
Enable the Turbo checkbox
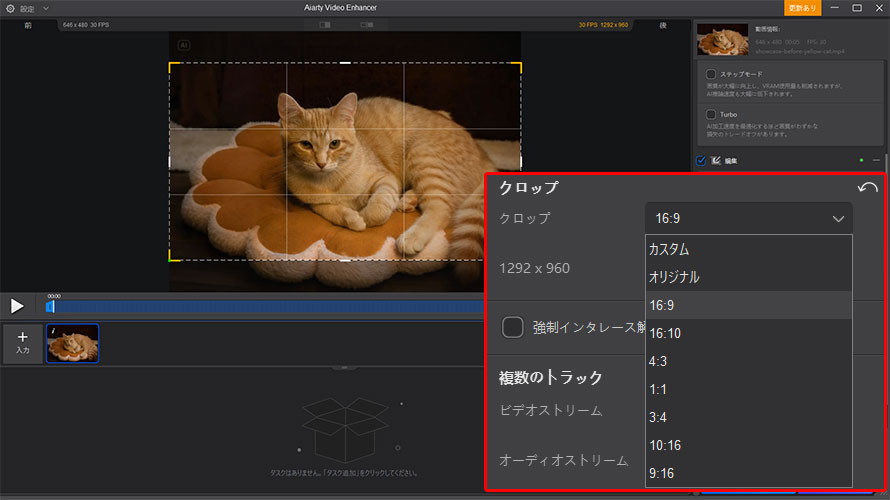(710, 114)
